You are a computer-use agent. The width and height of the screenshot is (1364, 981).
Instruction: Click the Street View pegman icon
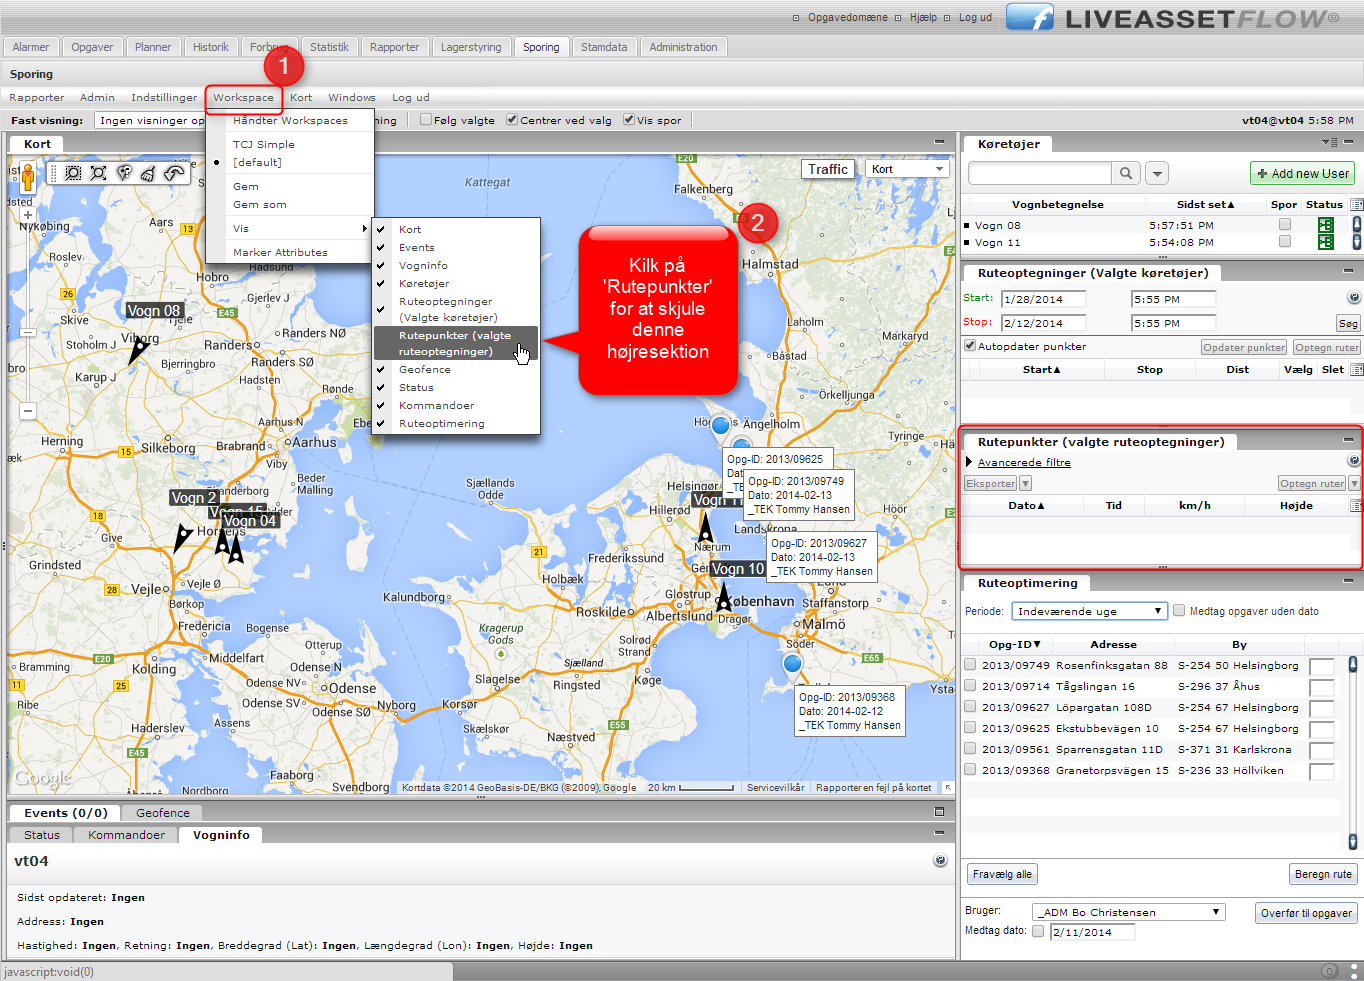click(28, 177)
